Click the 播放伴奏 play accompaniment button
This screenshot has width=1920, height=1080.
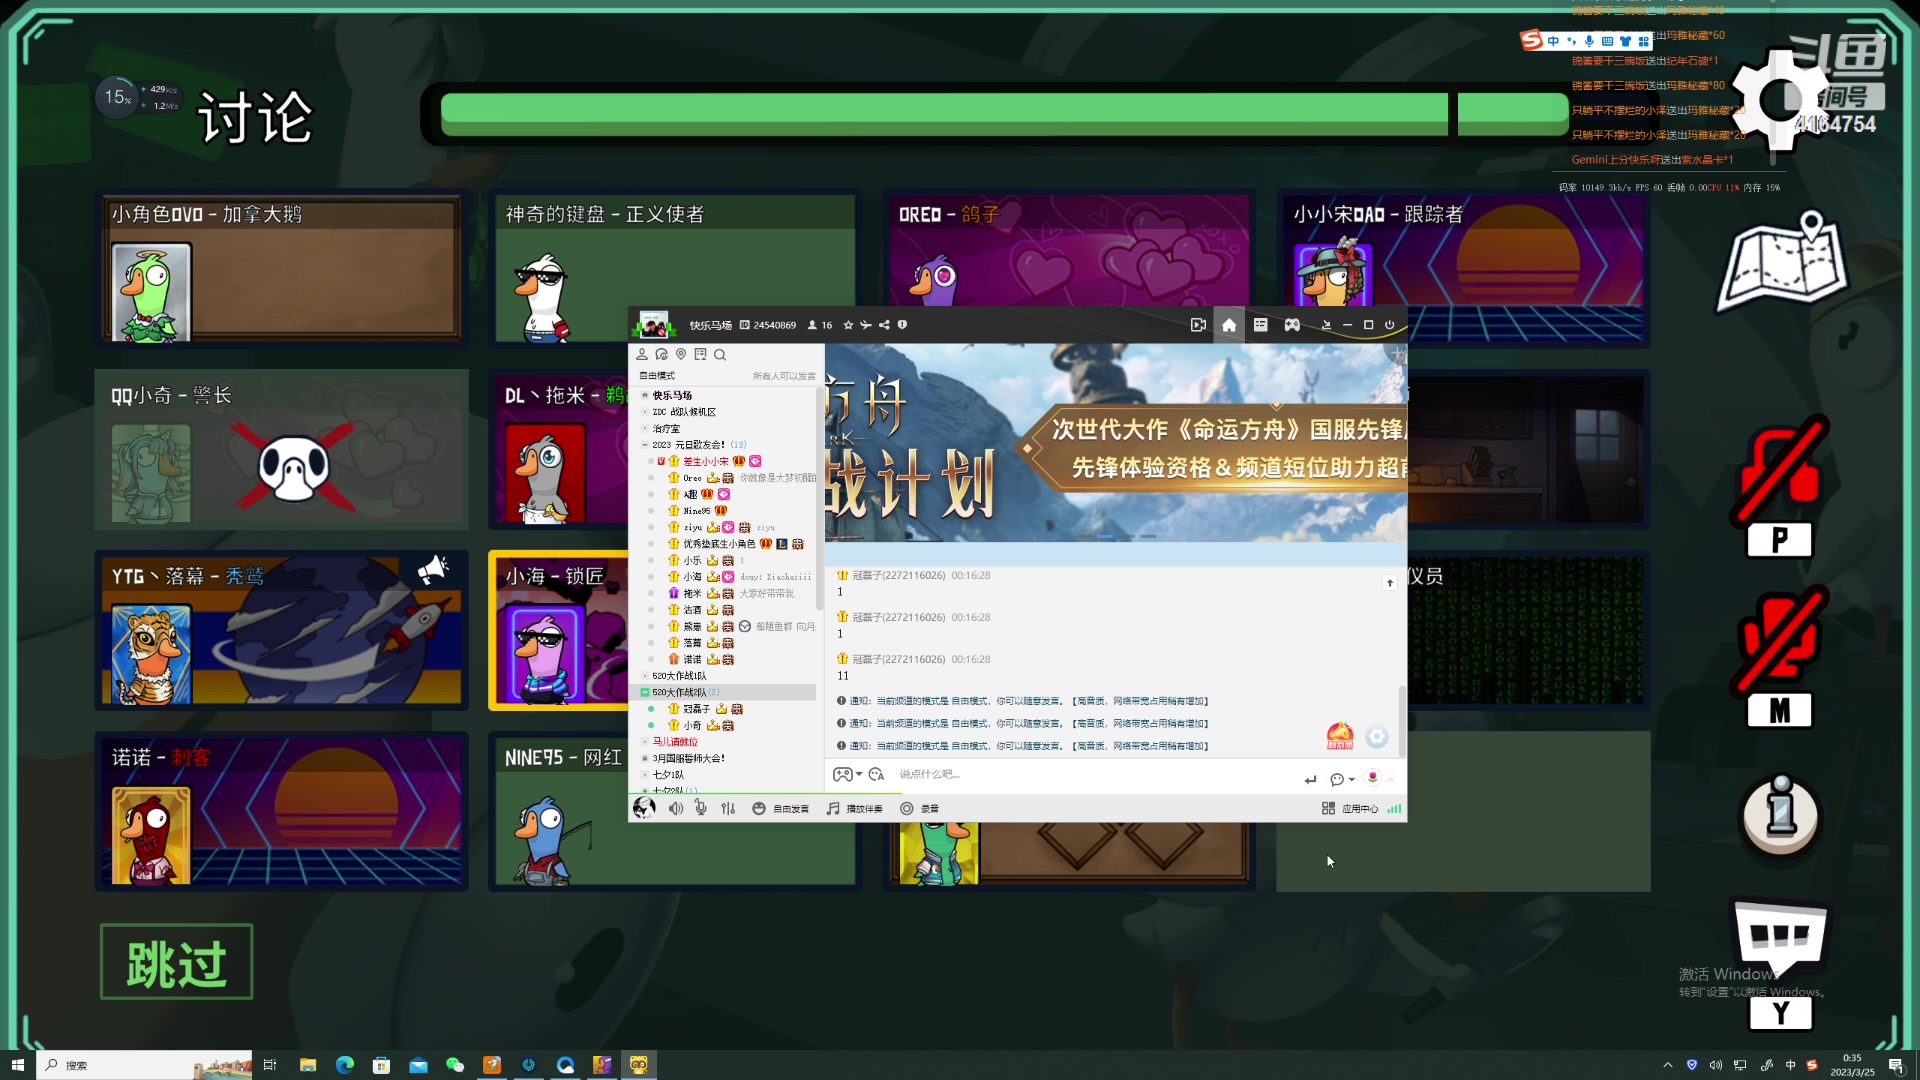[855, 808]
